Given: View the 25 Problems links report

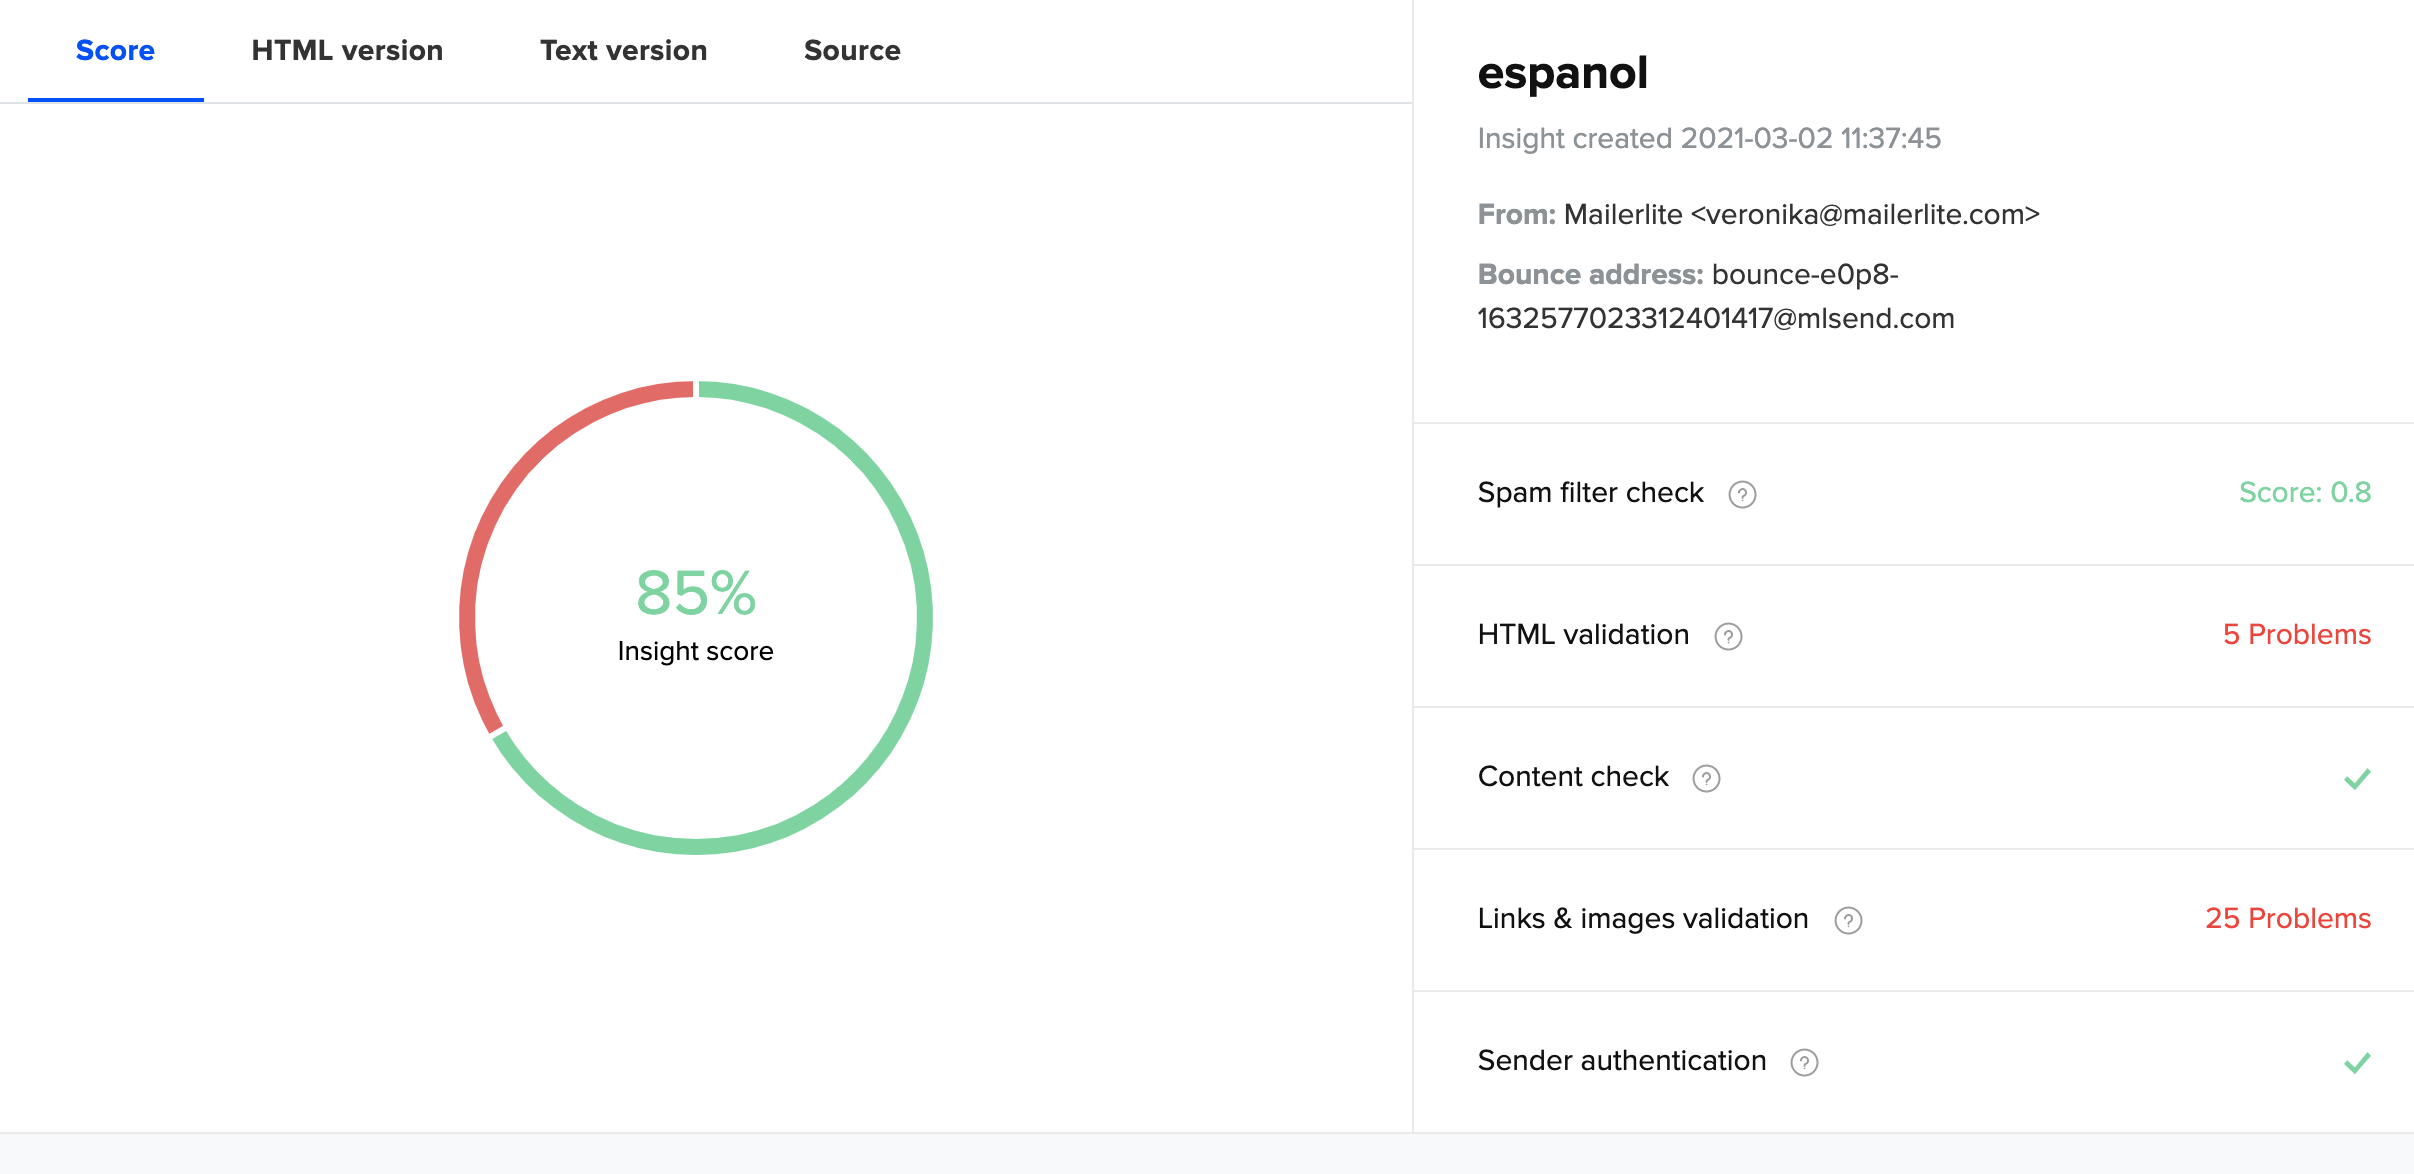Looking at the screenshot, I should click(2288, 918).
